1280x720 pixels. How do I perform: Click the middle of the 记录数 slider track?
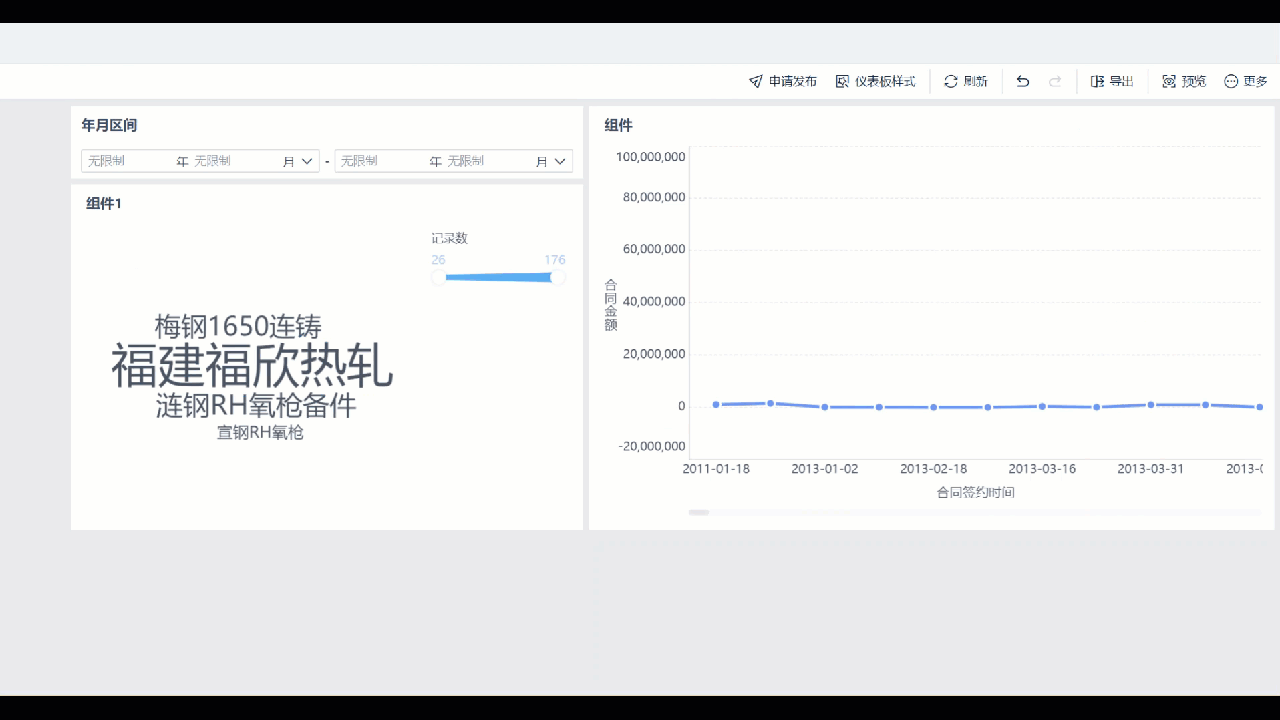(x=498, y=277)
